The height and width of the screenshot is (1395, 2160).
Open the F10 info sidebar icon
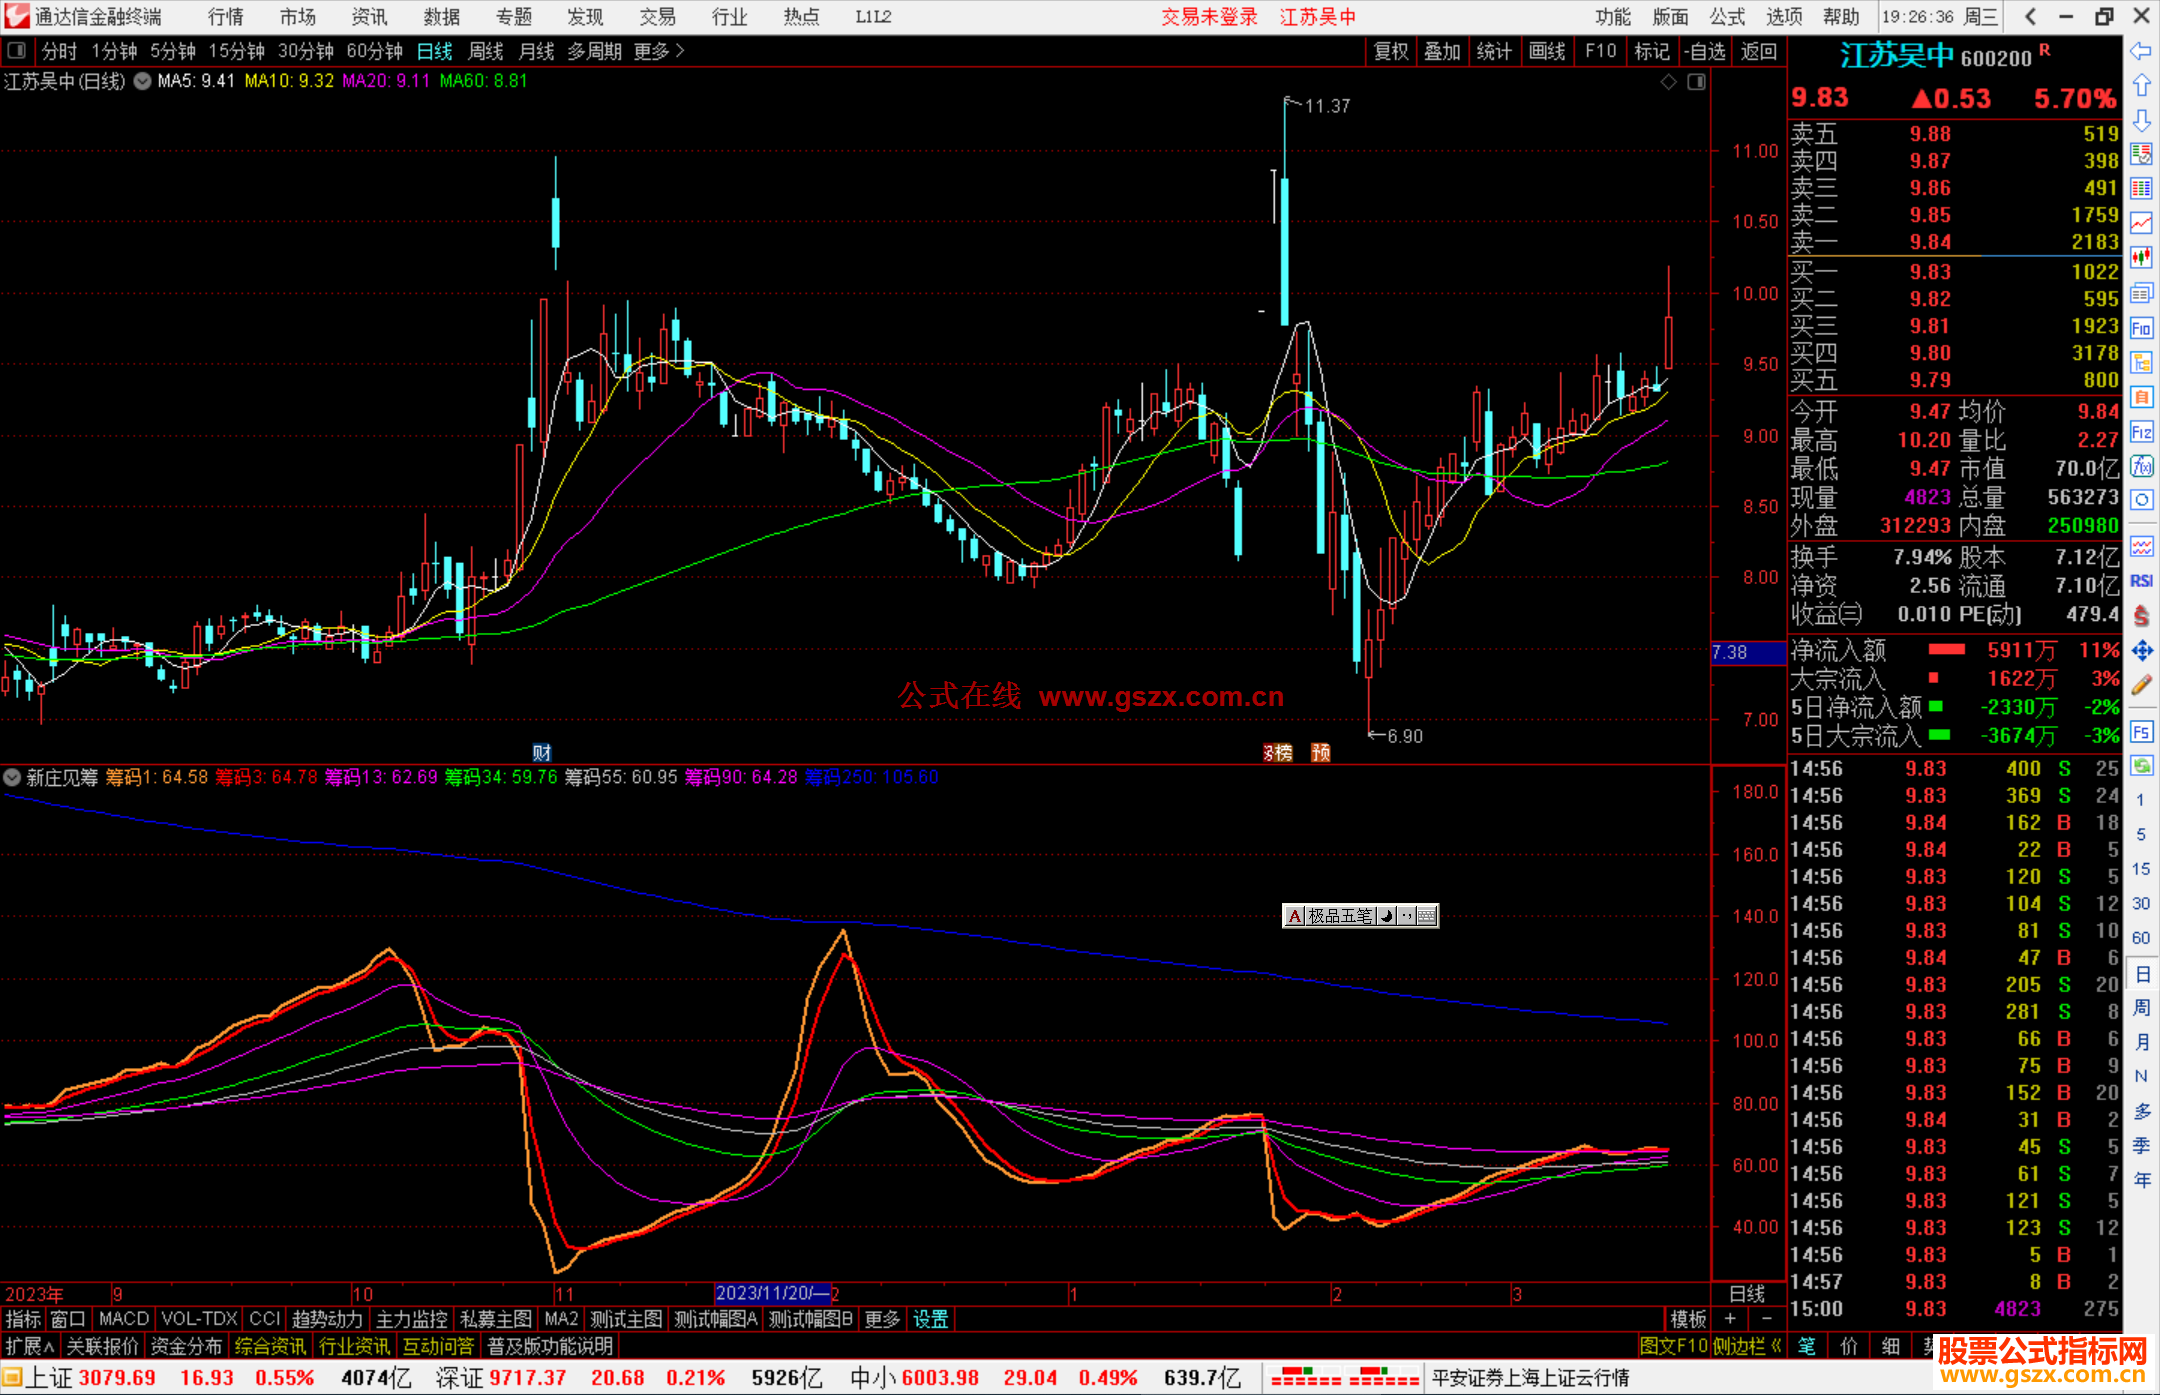point(2141,328)
